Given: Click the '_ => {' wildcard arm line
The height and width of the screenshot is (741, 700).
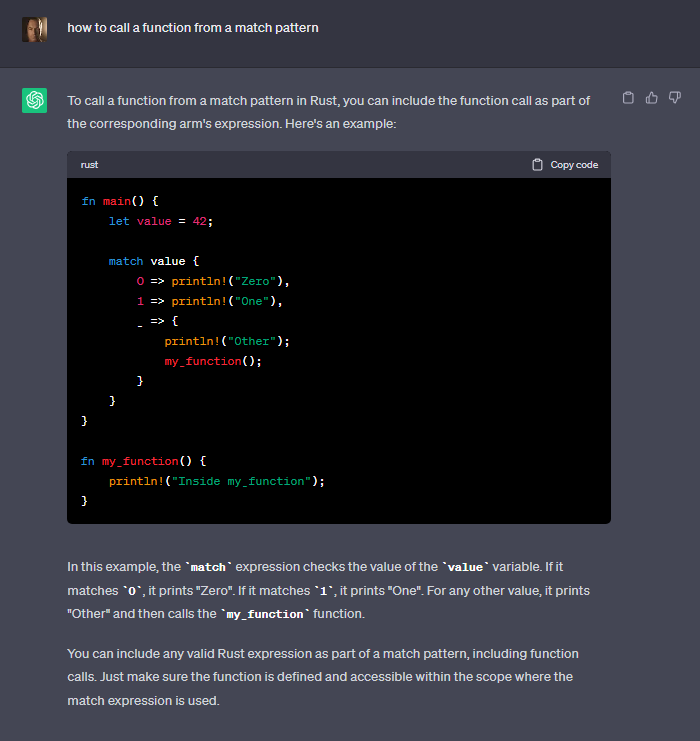Looking at the screenshot, I should (x=157, y=321).
